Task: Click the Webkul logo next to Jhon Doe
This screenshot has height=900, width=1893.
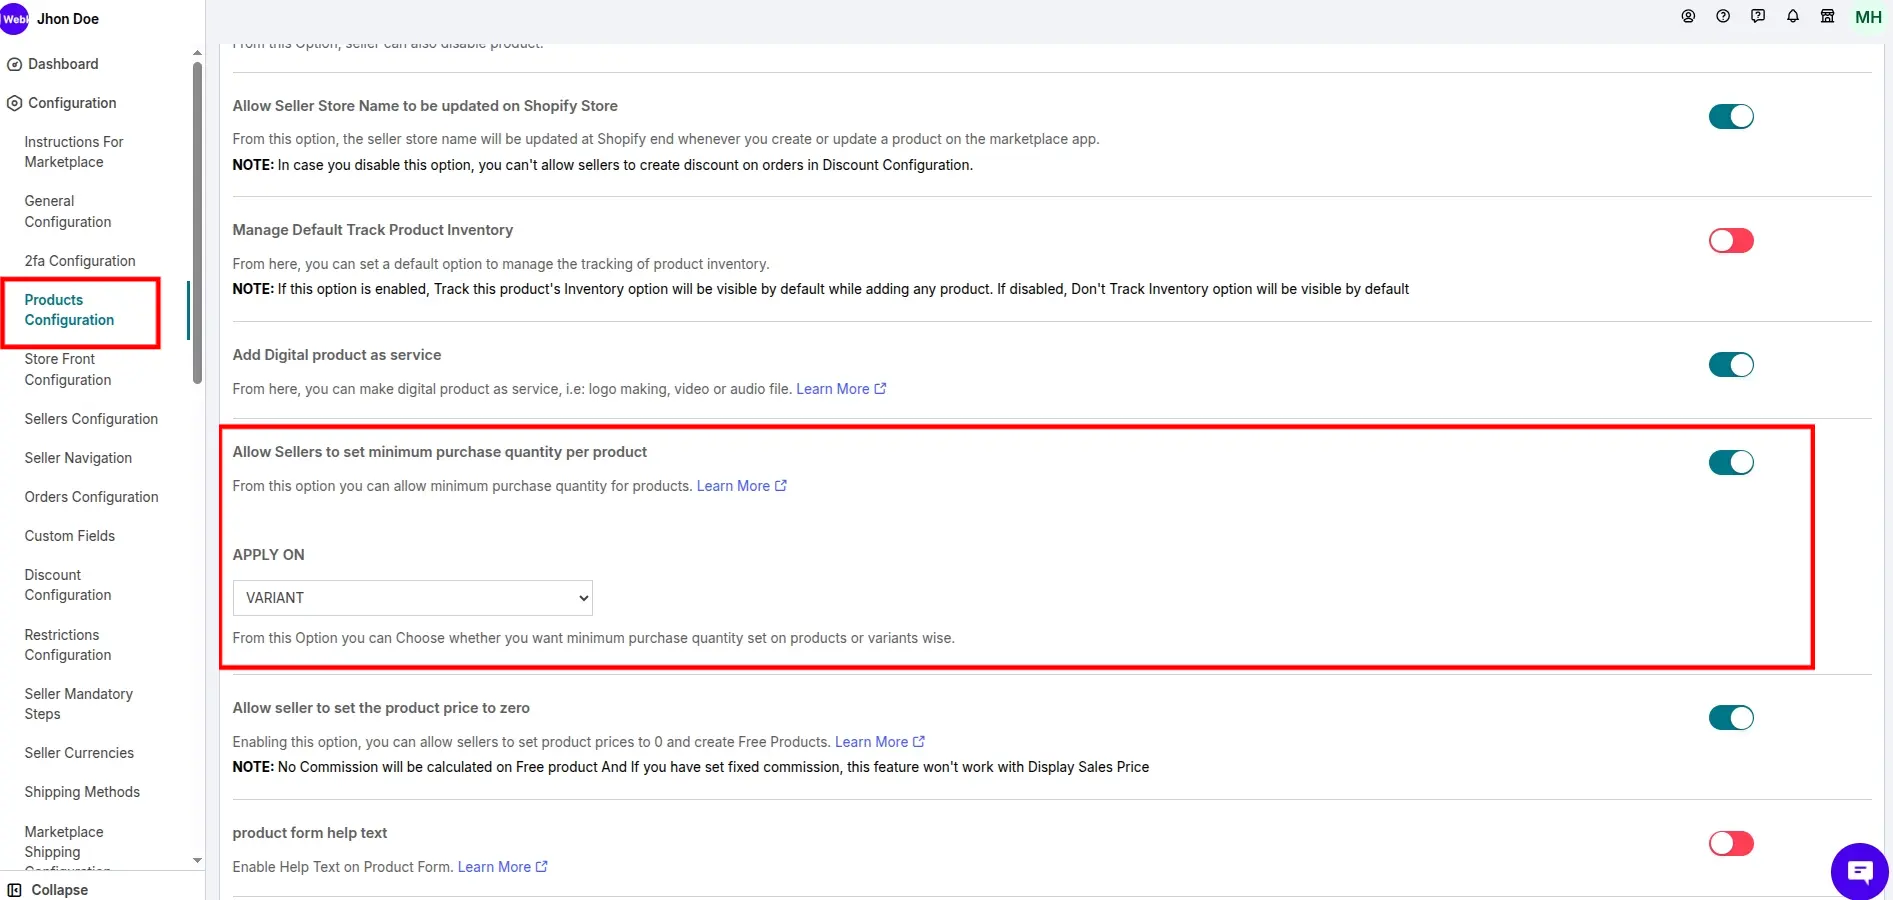Action: coord(15,19)
